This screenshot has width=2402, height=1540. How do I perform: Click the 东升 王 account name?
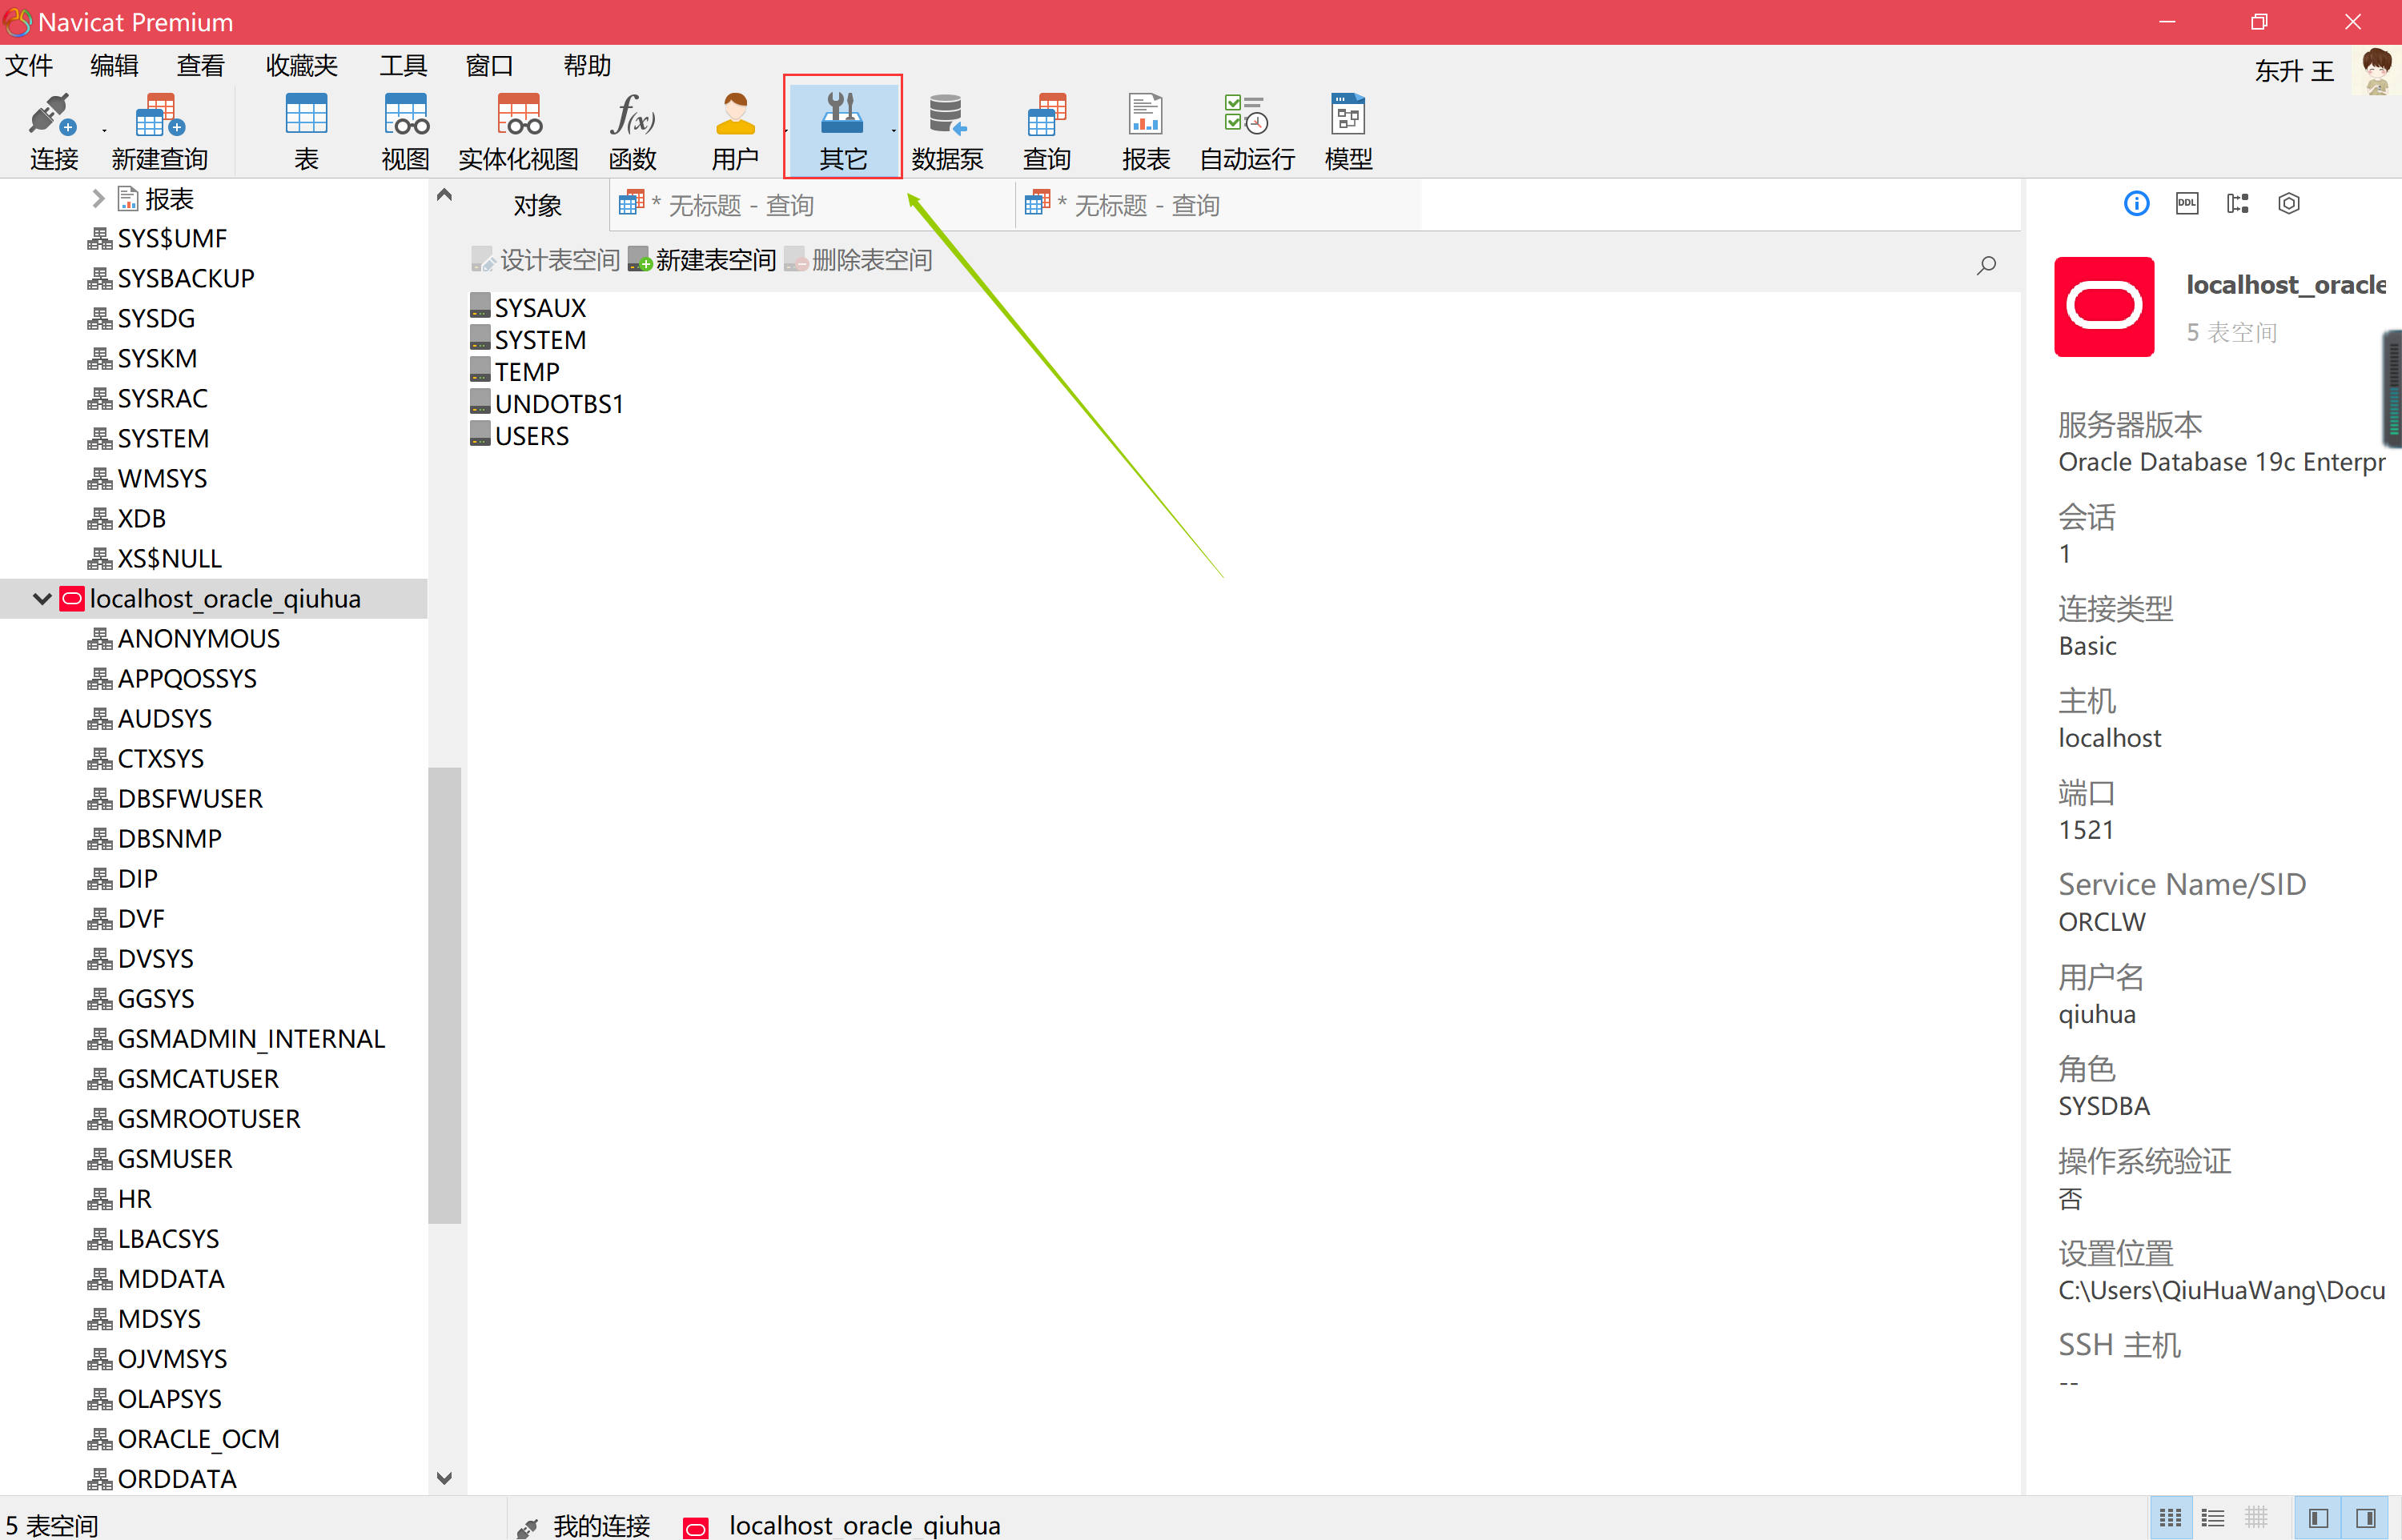tap(2294, 71)
